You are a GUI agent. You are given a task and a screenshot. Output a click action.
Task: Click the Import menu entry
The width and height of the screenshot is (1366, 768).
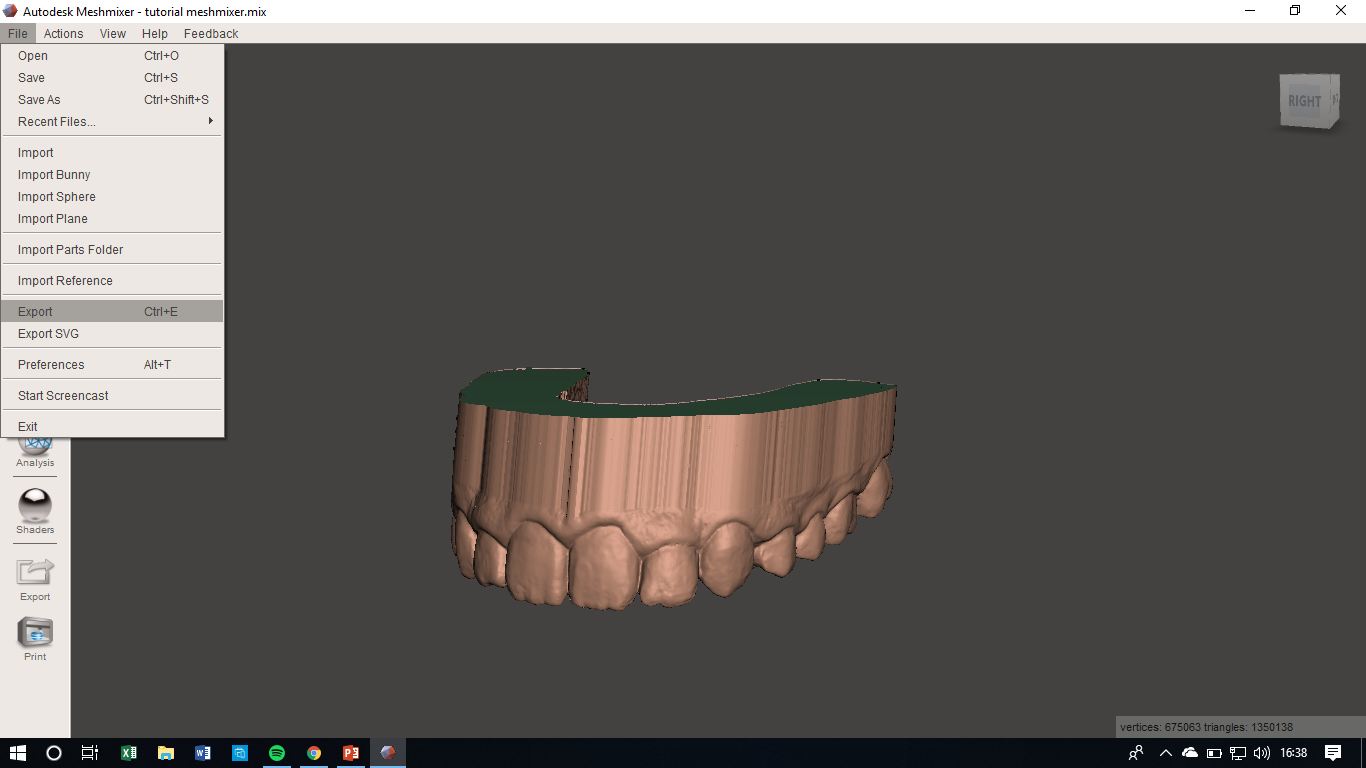(x=112, y=153)
